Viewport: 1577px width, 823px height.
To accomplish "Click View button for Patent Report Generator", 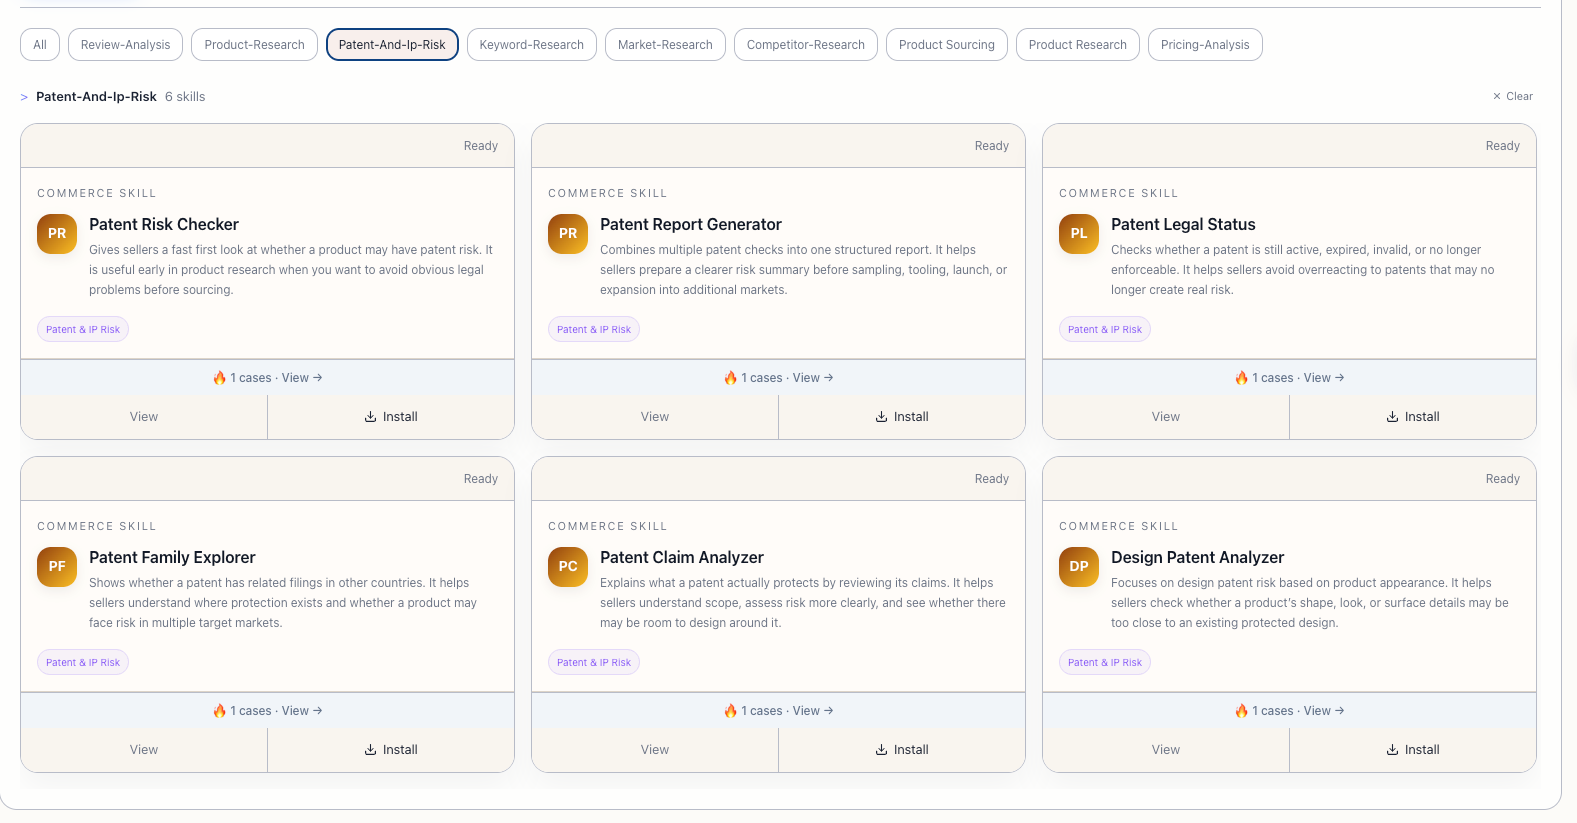I will (655, 417).
